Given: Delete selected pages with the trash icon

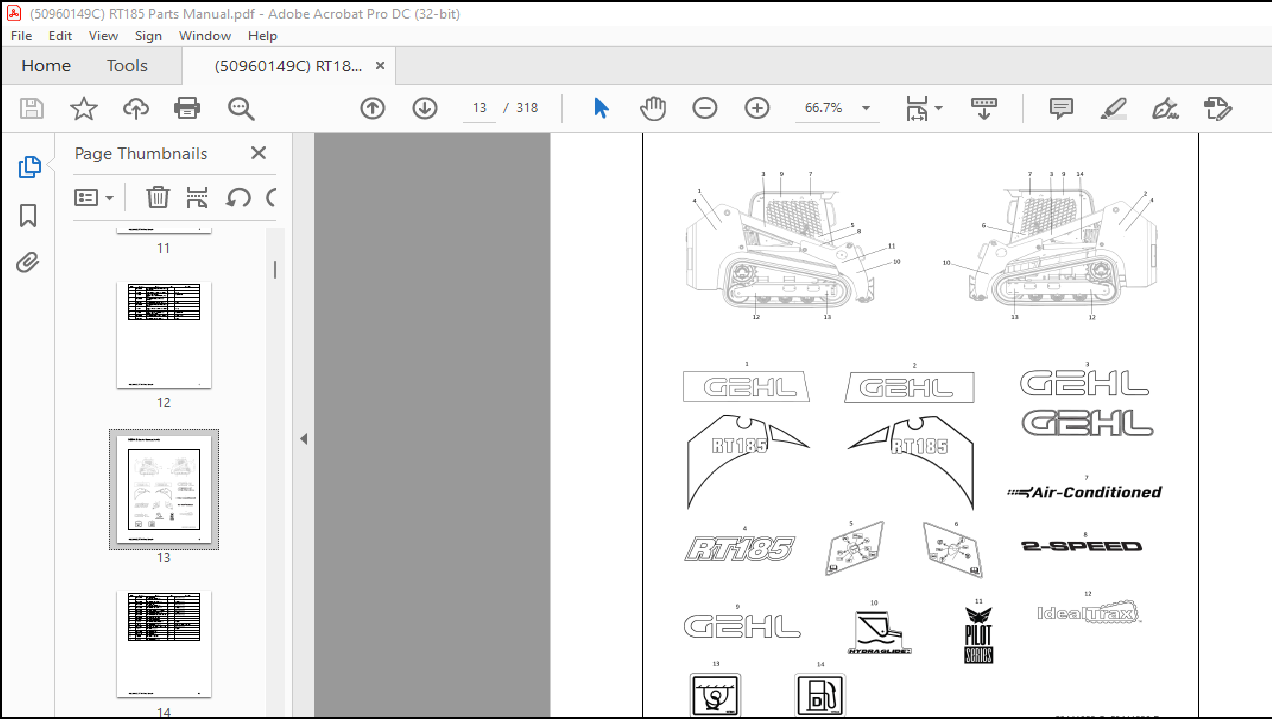Looking at the screenshot, I should tap(157, 197).
